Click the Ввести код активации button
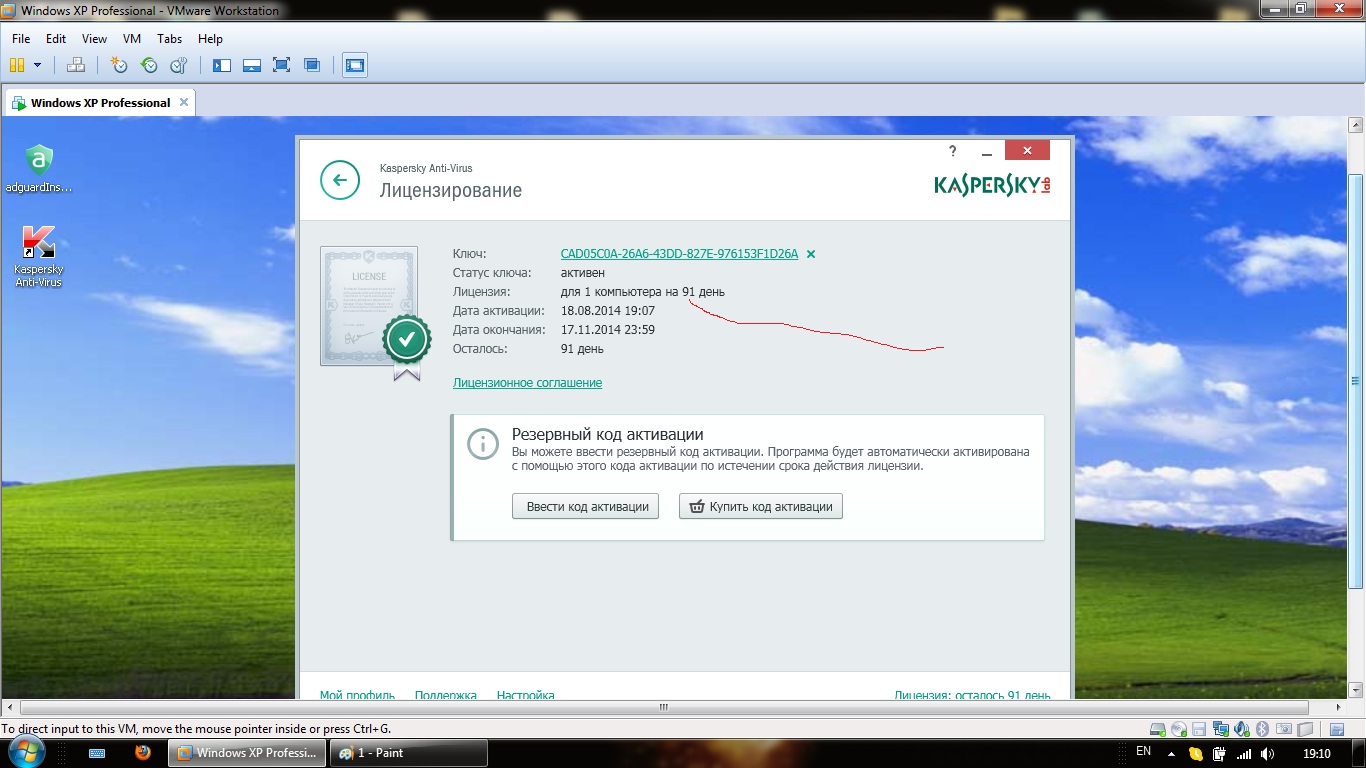1366x768 pixels. click(x=587, y=506)
